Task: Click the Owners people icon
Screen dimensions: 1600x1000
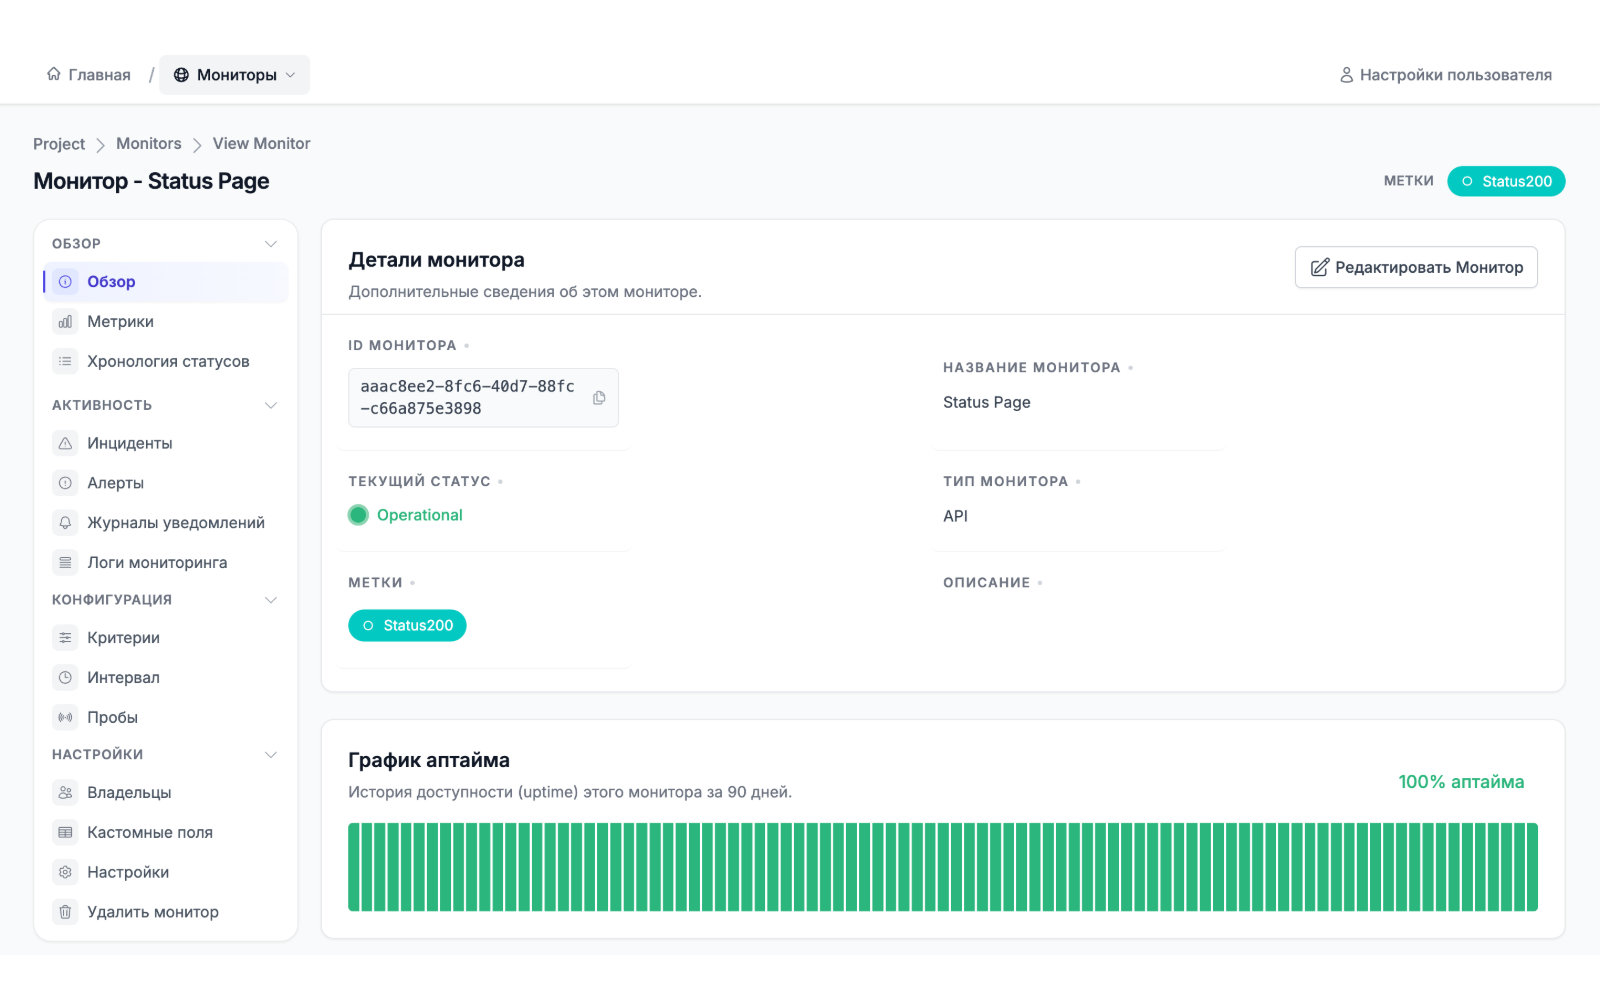Action: click(x=65, y=793)
